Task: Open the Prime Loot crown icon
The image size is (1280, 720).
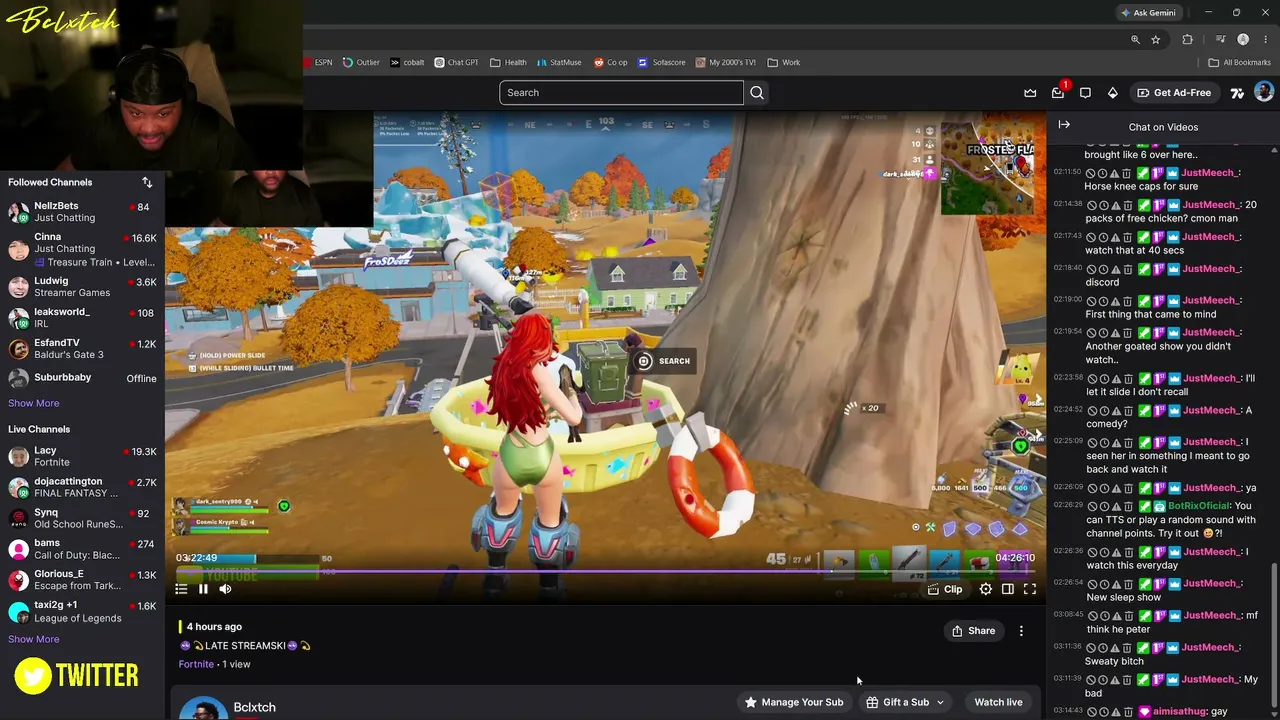Action: 1030,93
